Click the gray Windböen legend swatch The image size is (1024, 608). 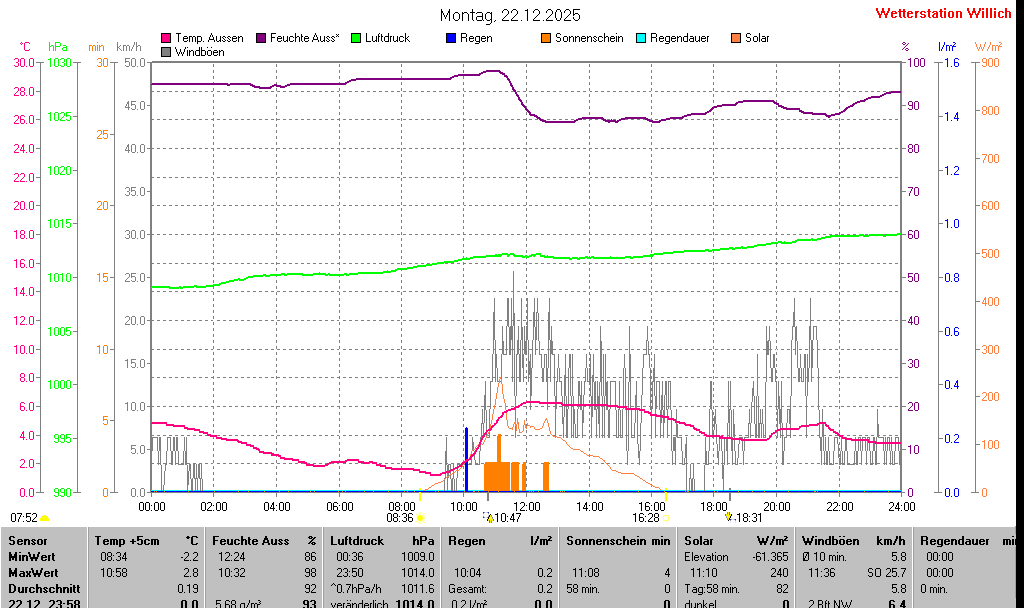(x=166, y=52)
